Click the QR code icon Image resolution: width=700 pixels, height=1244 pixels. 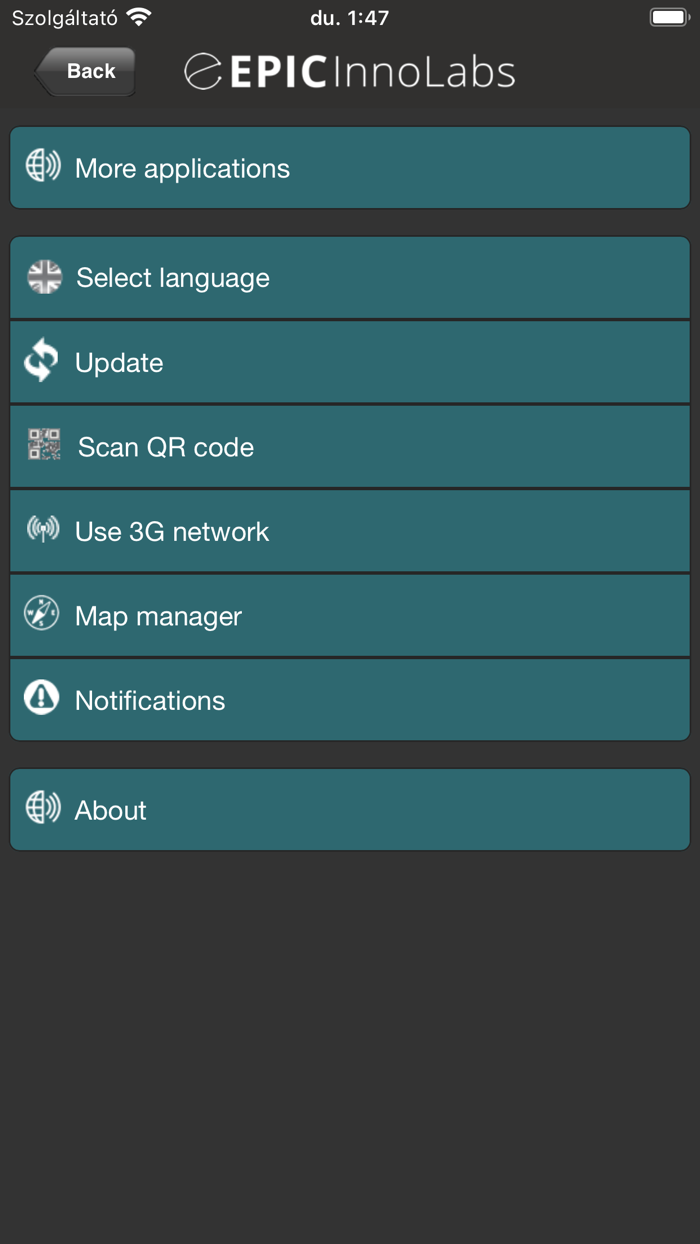click(x=44, y=445)
